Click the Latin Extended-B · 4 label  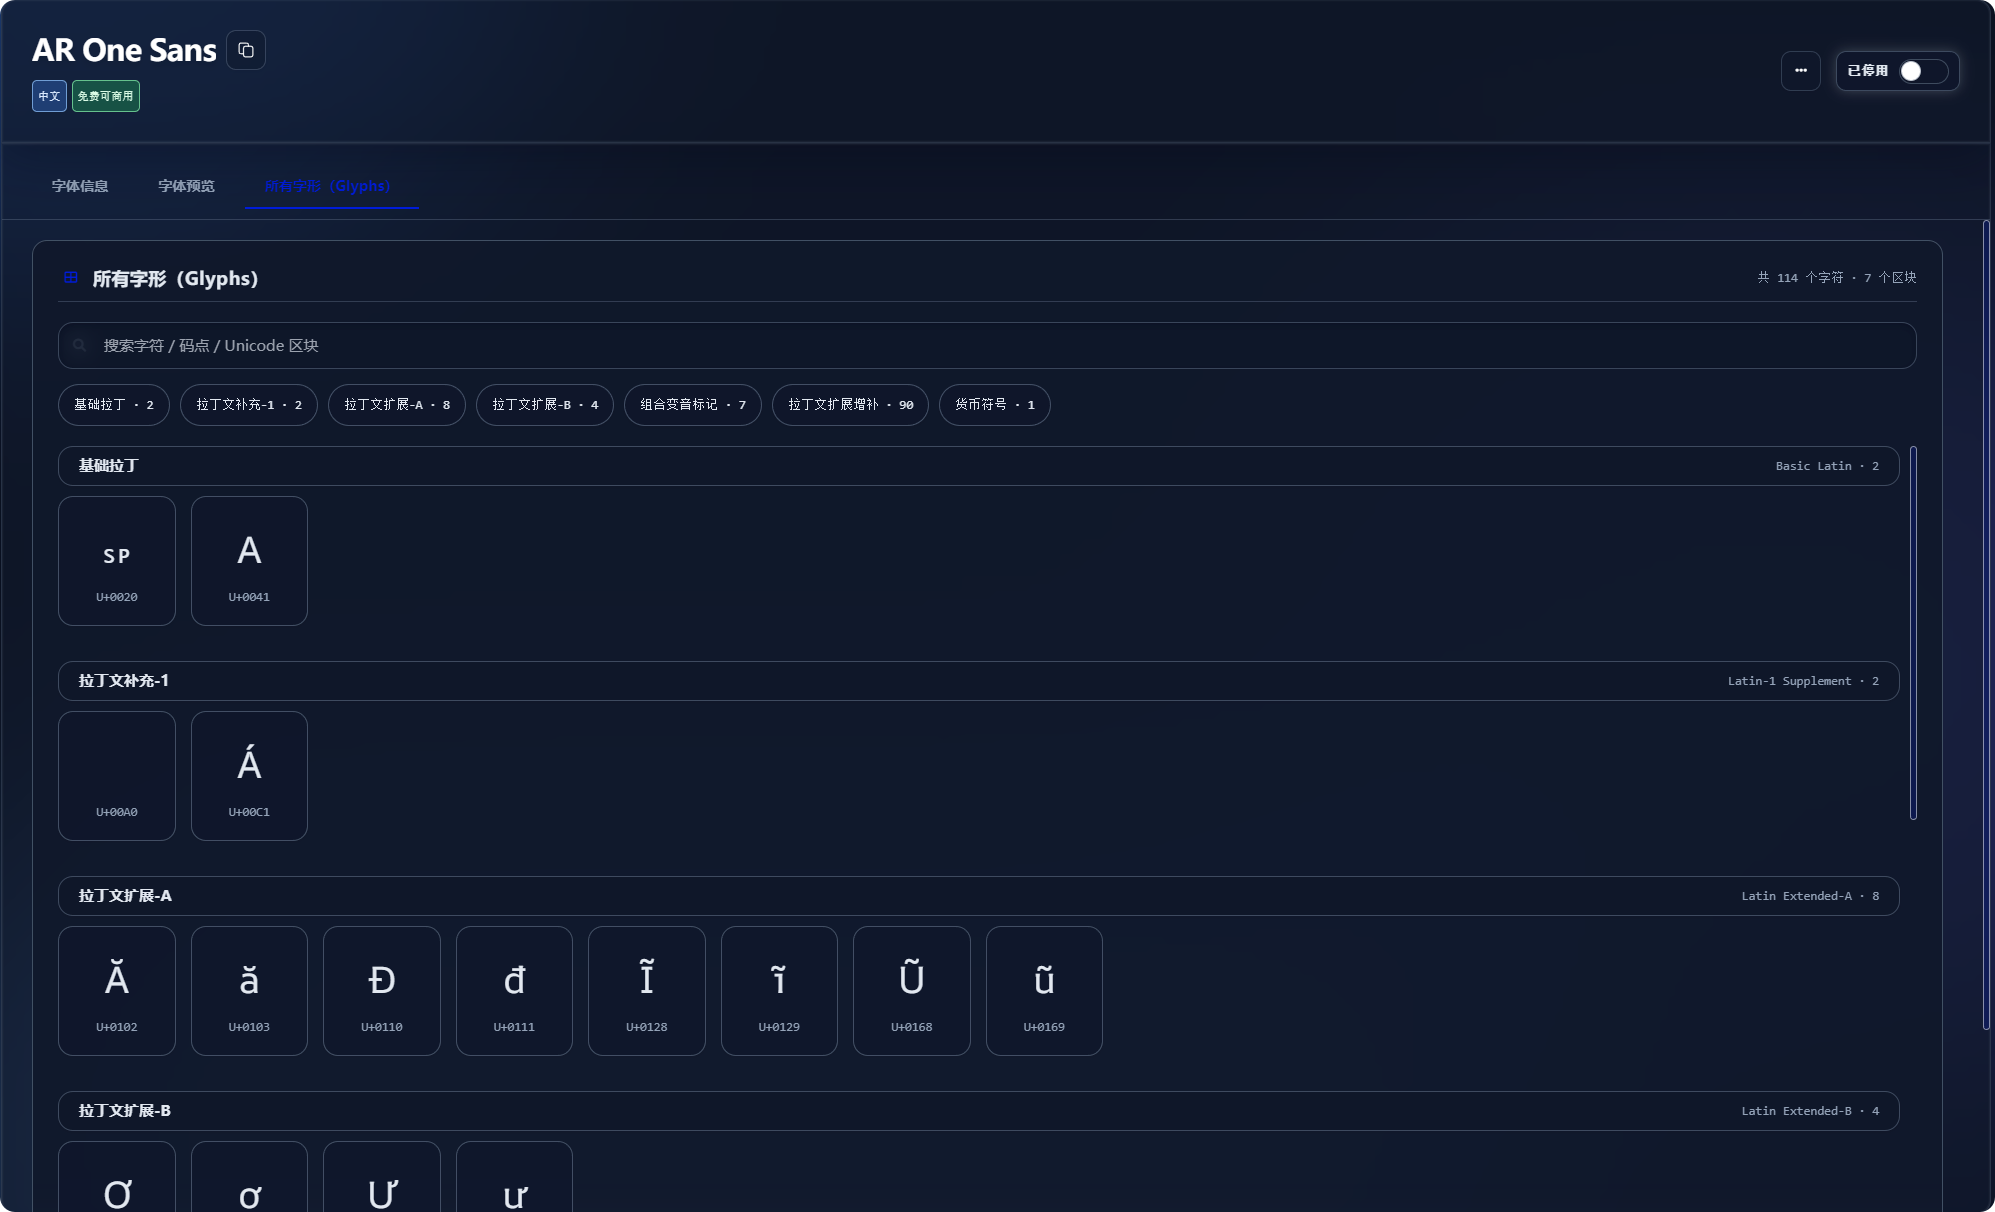tap(1810, 1111)
